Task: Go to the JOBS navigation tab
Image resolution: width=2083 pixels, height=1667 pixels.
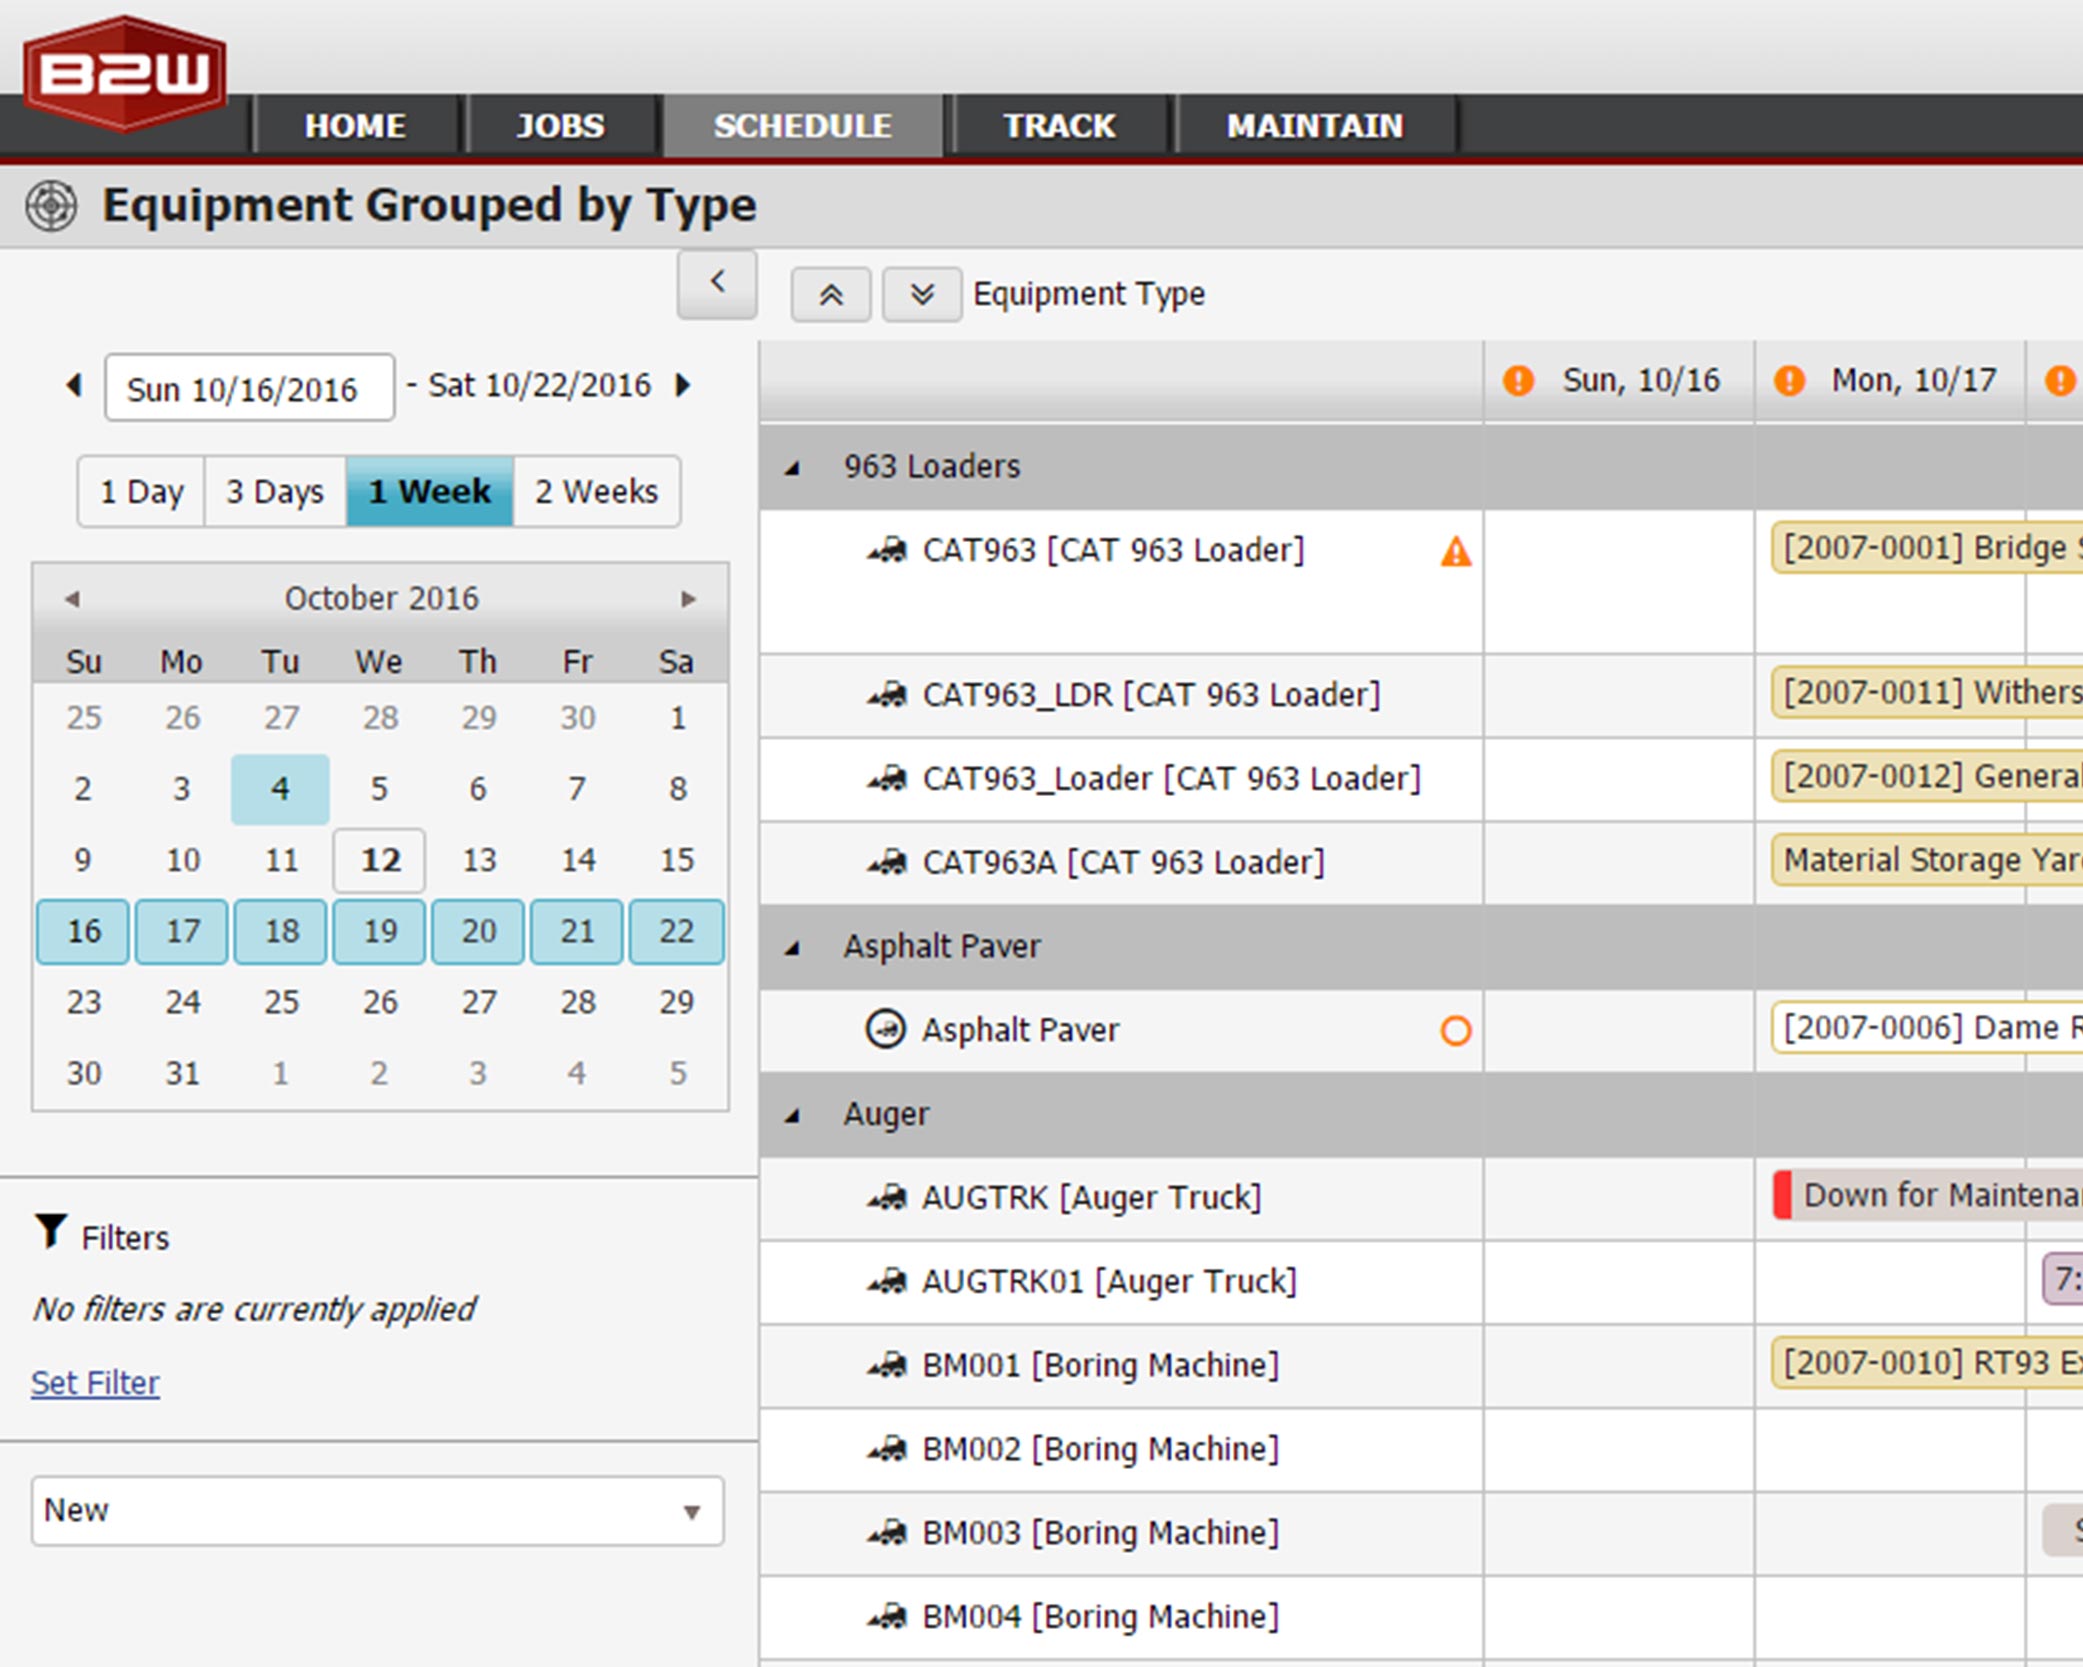Action: (560, 126)
